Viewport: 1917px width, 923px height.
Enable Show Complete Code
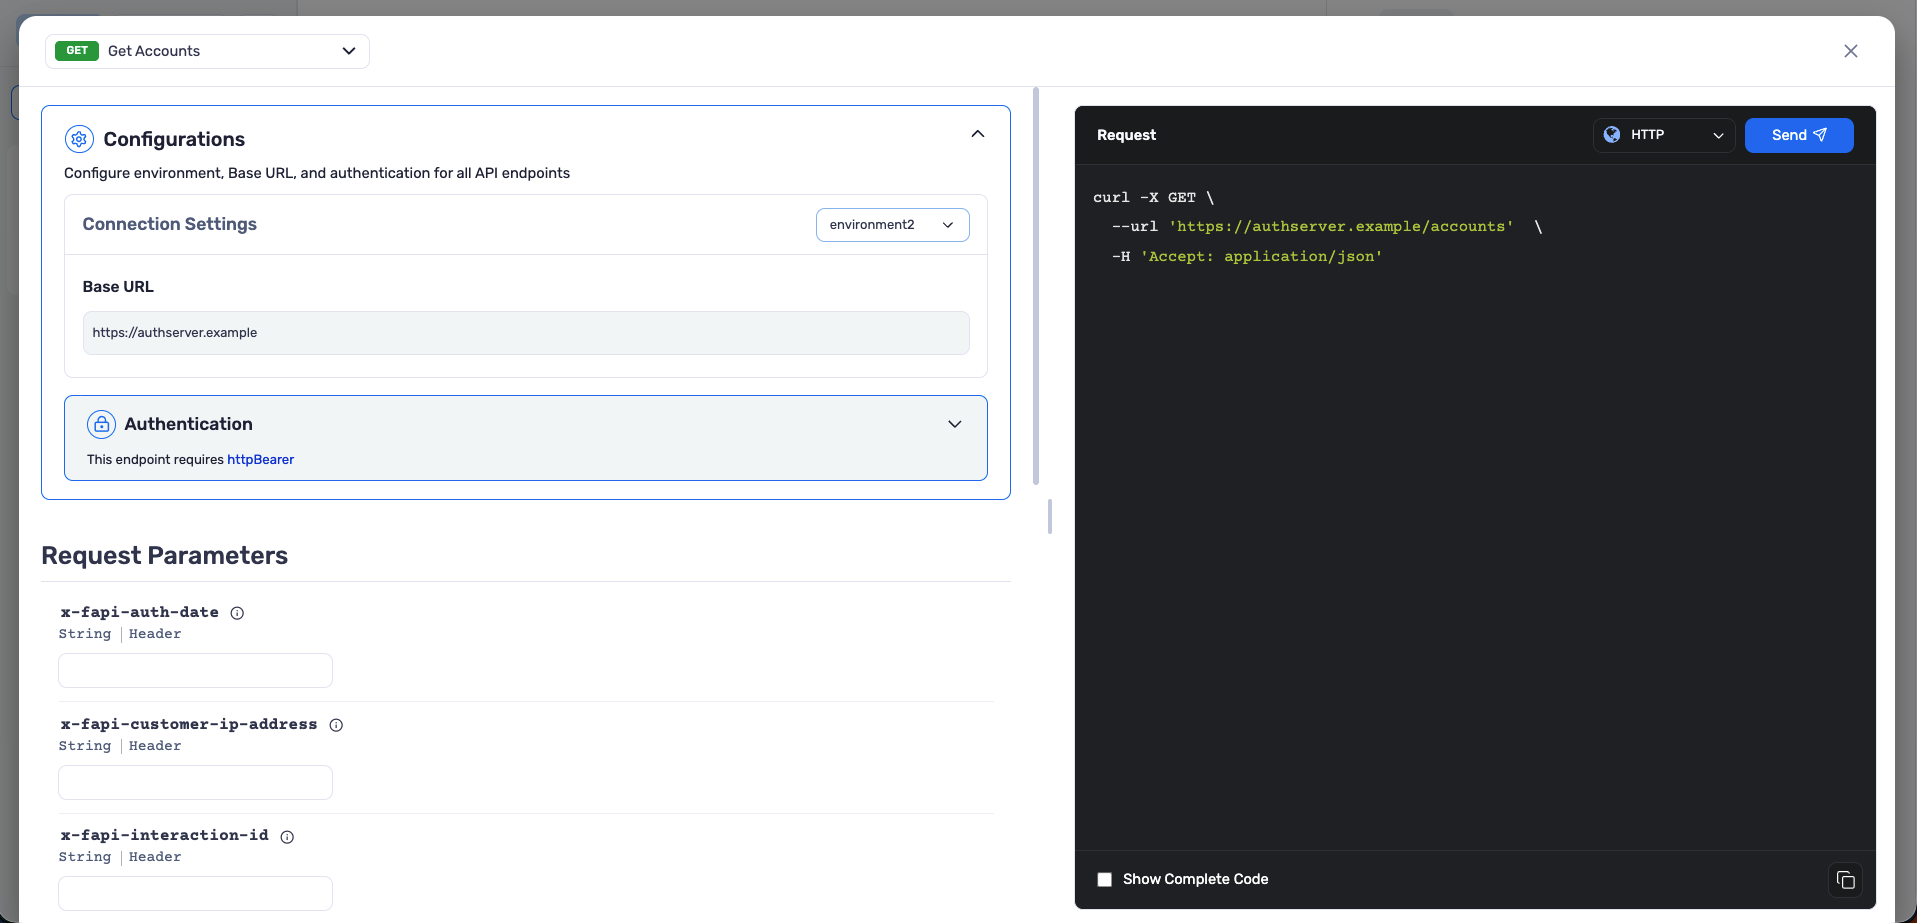click(1104, 879)
